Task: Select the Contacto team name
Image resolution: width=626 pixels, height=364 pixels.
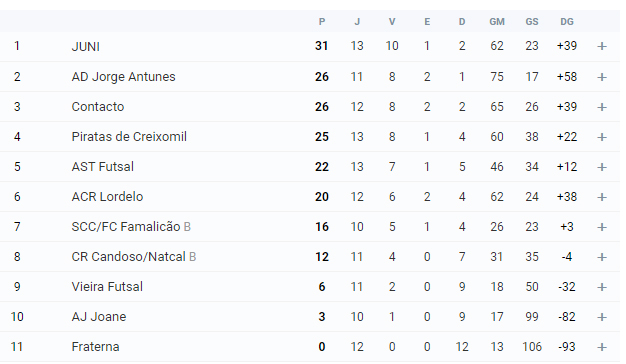Action: [x=98, y=107]
